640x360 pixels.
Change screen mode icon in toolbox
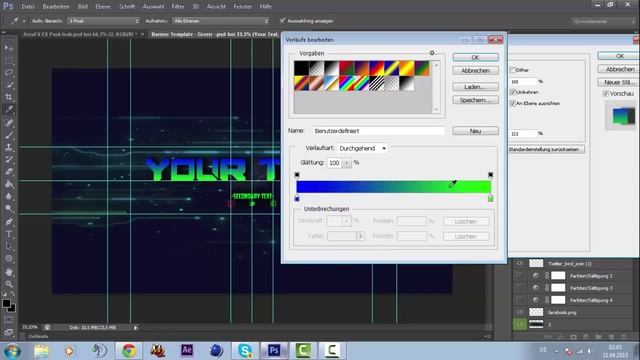click(9, 332)
